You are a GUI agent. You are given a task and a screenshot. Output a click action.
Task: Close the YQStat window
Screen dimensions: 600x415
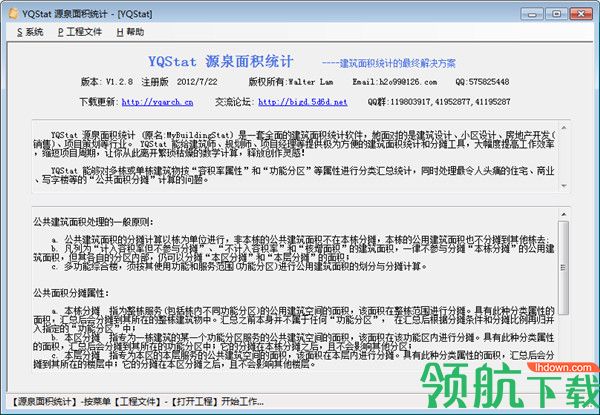[x=581, y=14]
